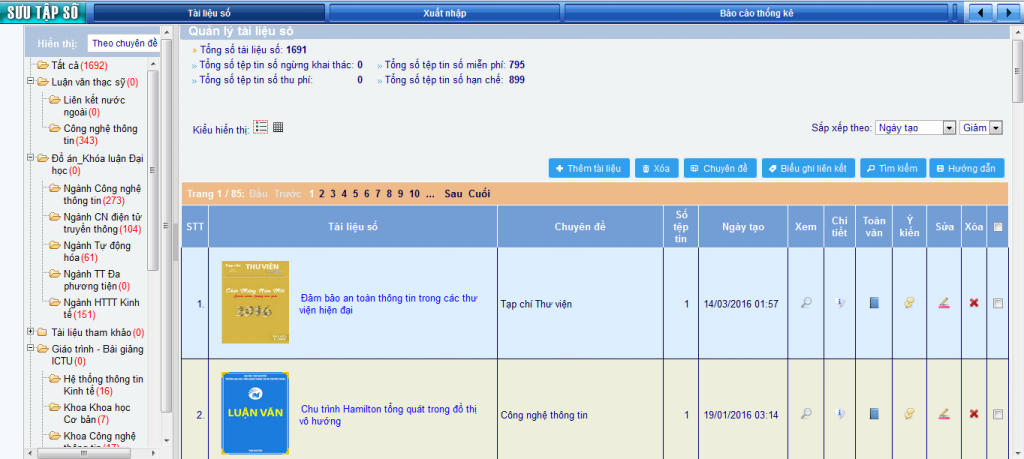Tick checkbox for row 1 document
The width and height of the screenshot is (1024, 459).
click(997, 303)
